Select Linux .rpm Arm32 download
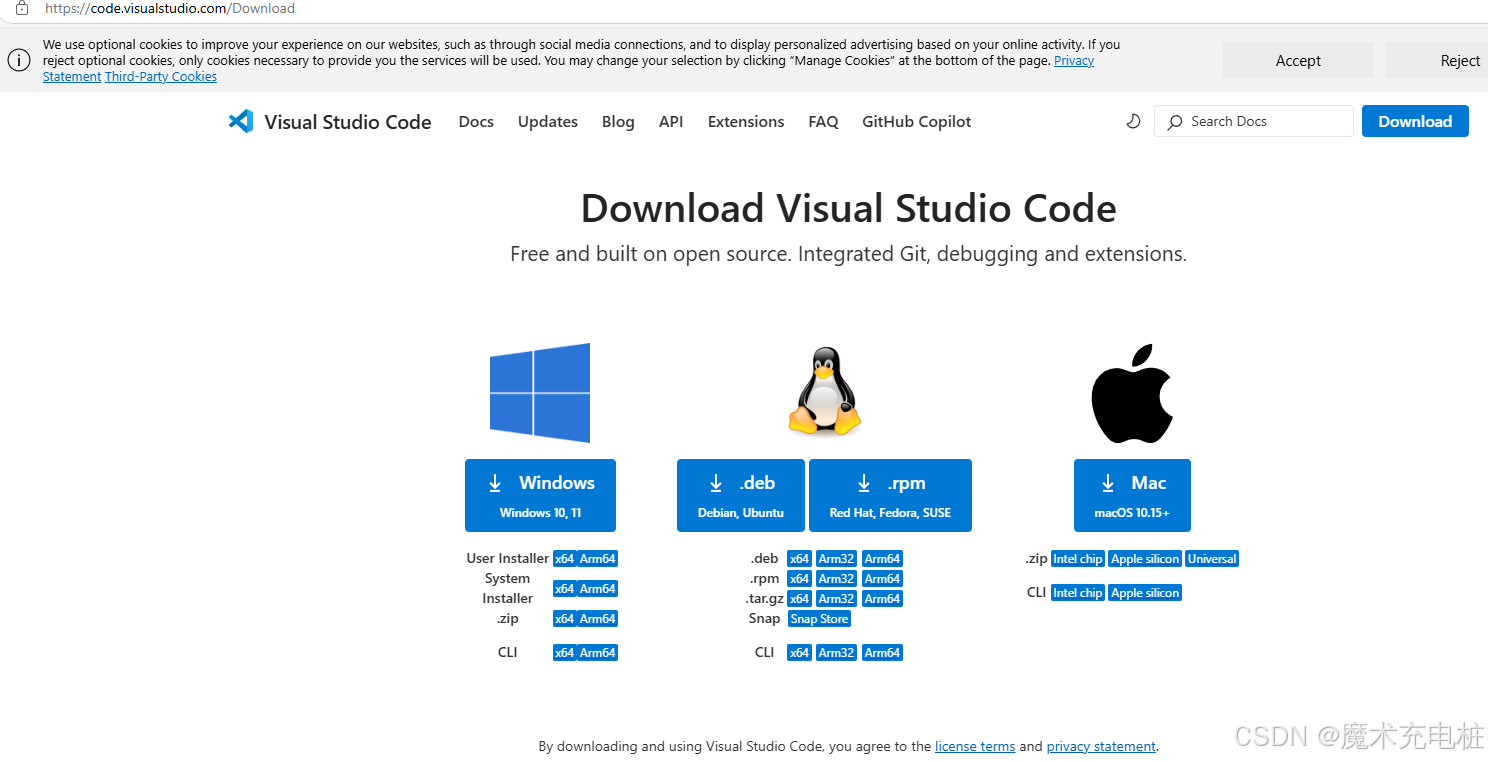The image size is (1488, 762). pyautogui.click(x=836, y=579)
